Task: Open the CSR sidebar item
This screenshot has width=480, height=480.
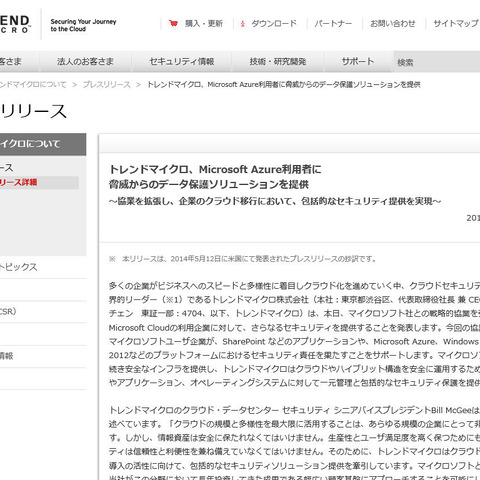Action: [x=8, y=311]
